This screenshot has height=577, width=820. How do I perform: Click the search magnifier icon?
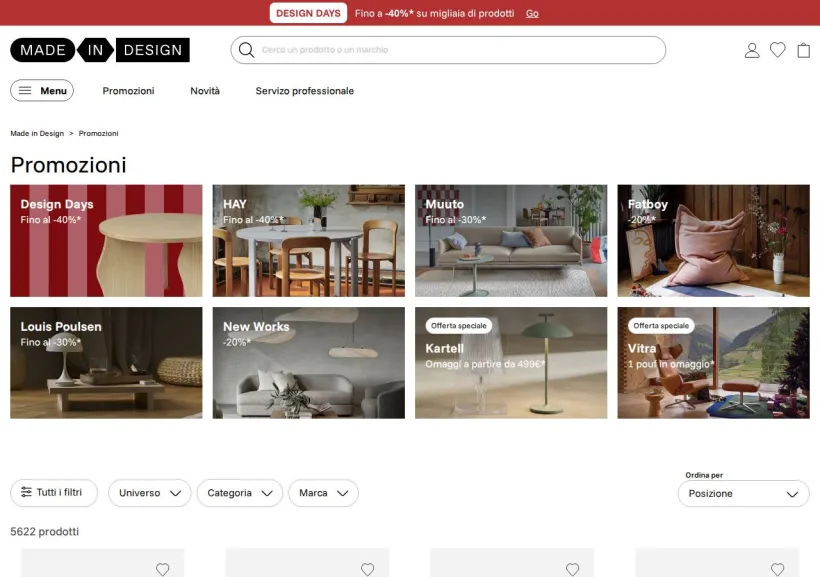pyautogui.click(x=246, y=50)
